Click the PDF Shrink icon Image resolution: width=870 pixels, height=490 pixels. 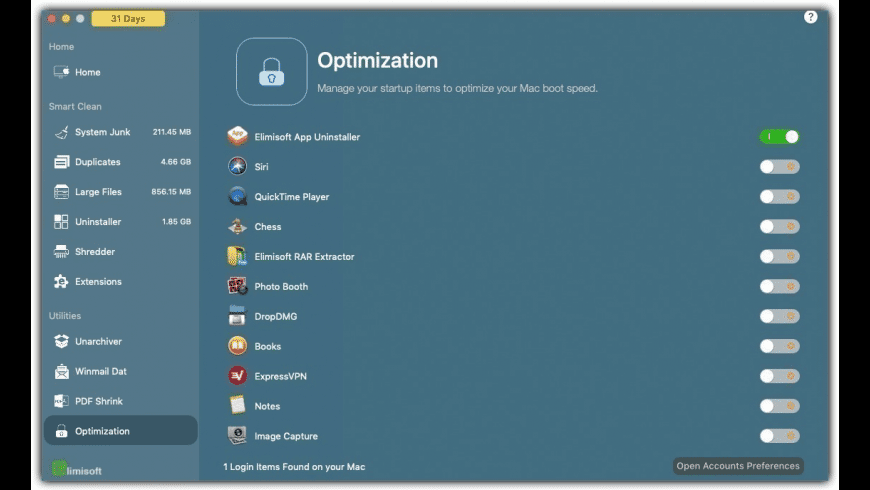pos(61,401)
